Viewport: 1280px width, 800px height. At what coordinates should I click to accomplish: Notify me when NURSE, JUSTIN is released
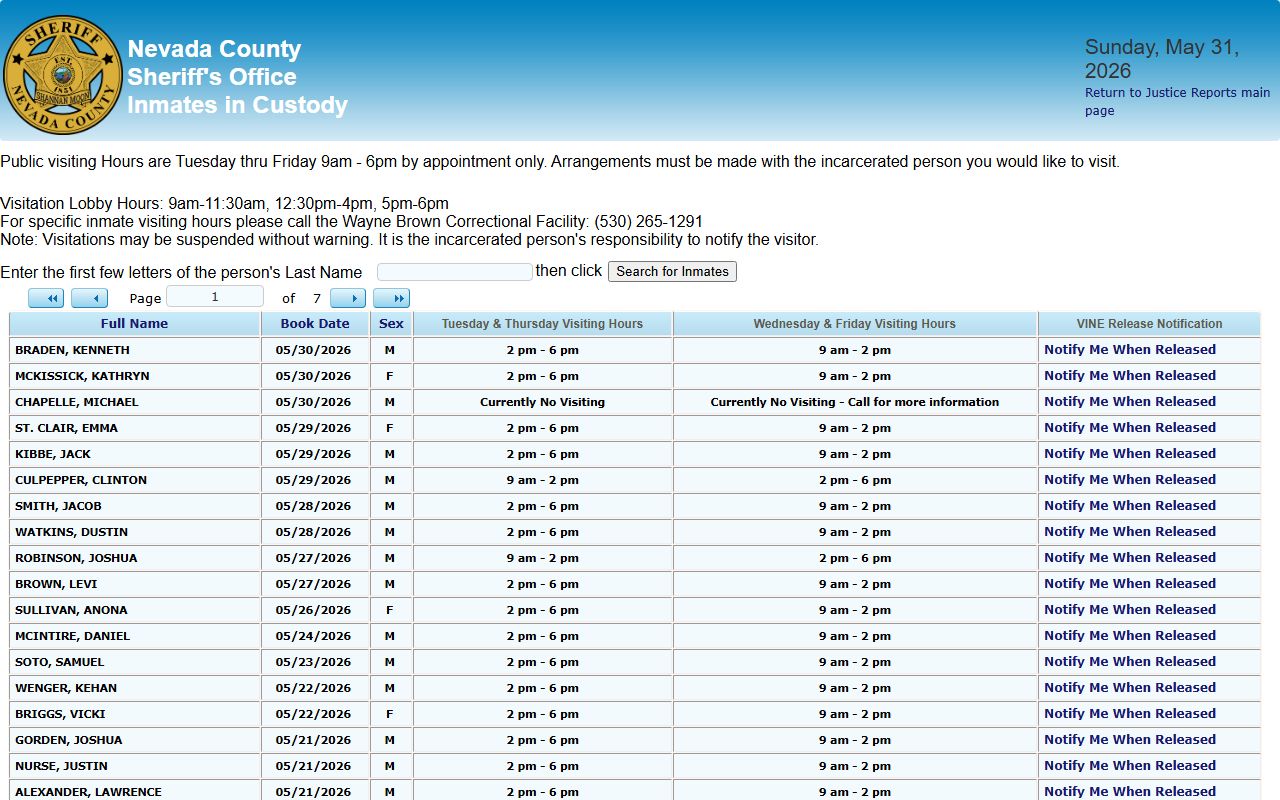pos(1130,766)
